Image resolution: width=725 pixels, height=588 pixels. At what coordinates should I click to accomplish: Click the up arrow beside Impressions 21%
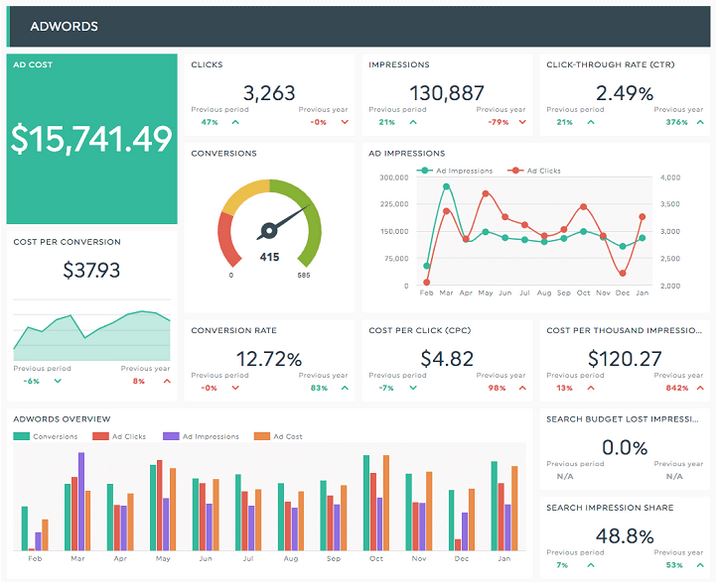pos(413,122)
